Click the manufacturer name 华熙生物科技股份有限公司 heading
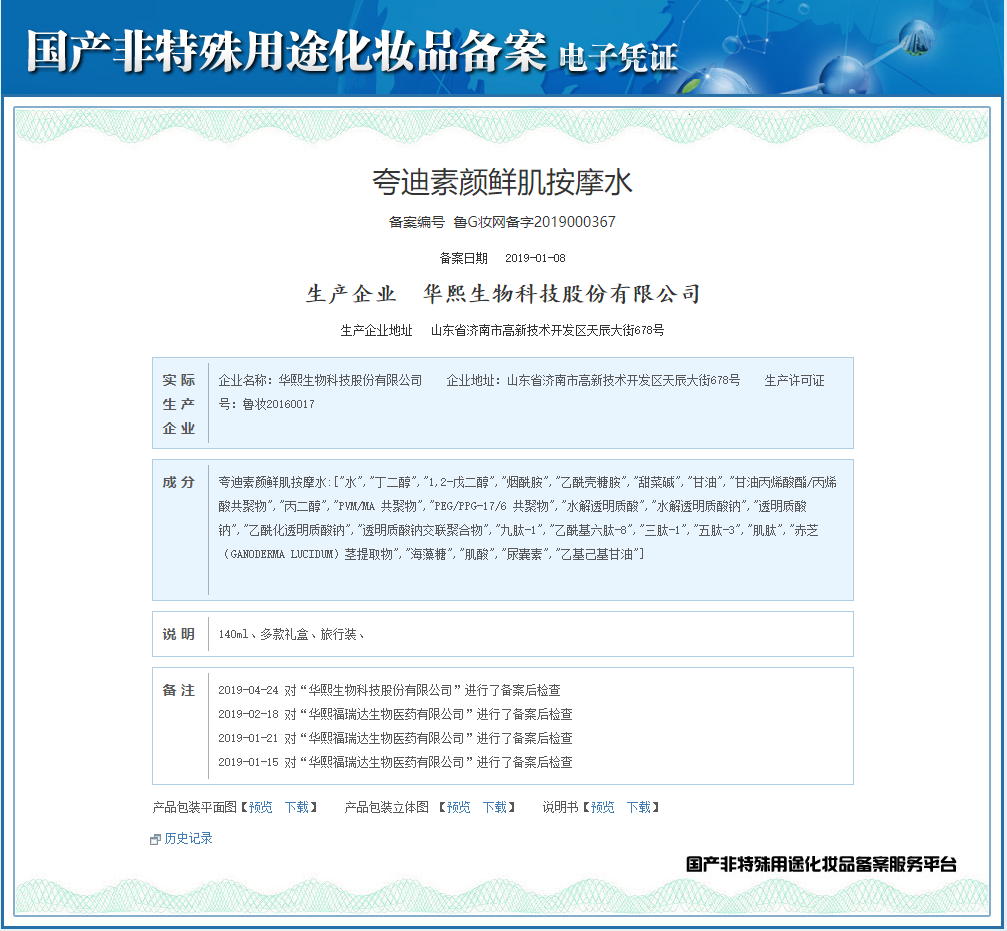 coord(561,294)
